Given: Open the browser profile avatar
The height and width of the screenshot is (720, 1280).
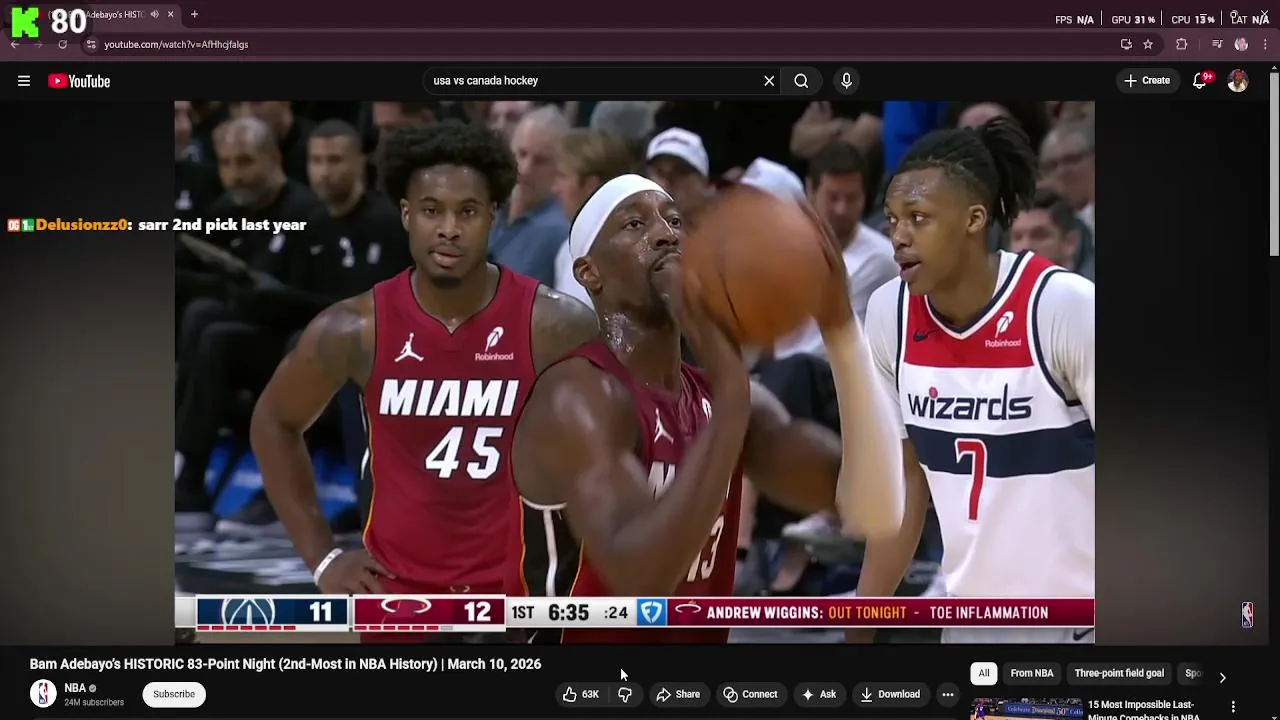Looking at the screenshot, I should tap(1241, 44).
